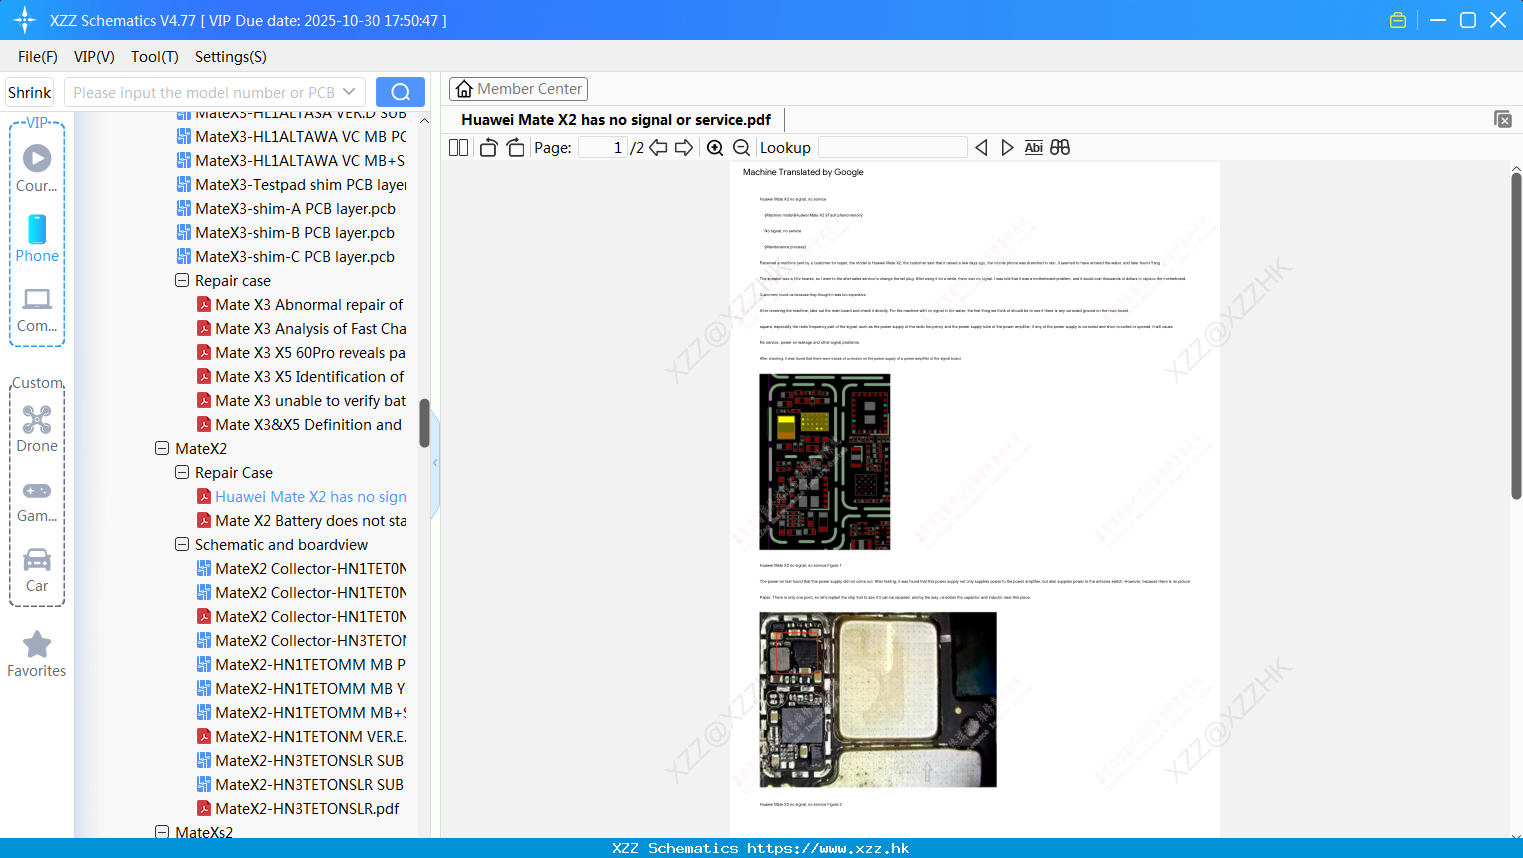Rotate page clockwise
The image size is (1523, 858).
[x=515, y=148]
